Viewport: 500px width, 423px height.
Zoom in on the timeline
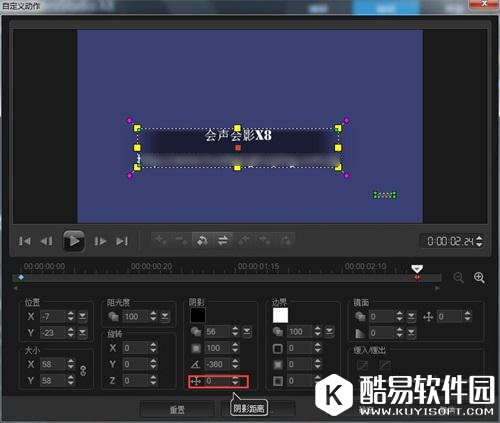[479, 277]
